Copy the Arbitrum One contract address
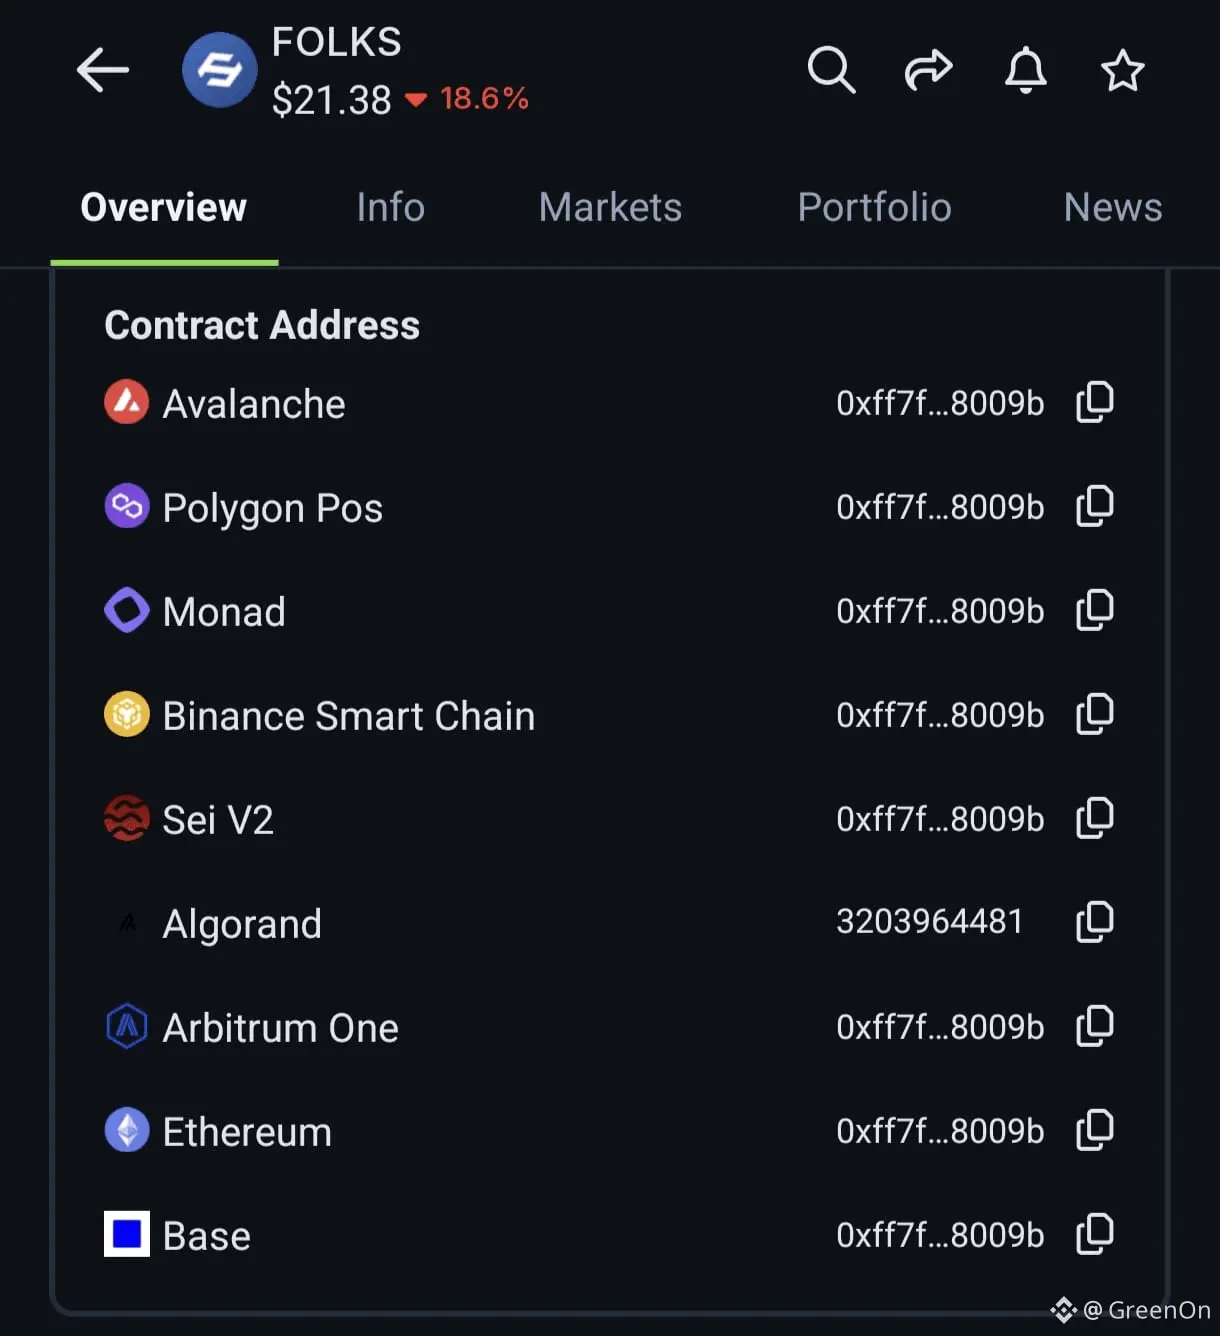 pyautogui.click(x=1095, y=1026)
